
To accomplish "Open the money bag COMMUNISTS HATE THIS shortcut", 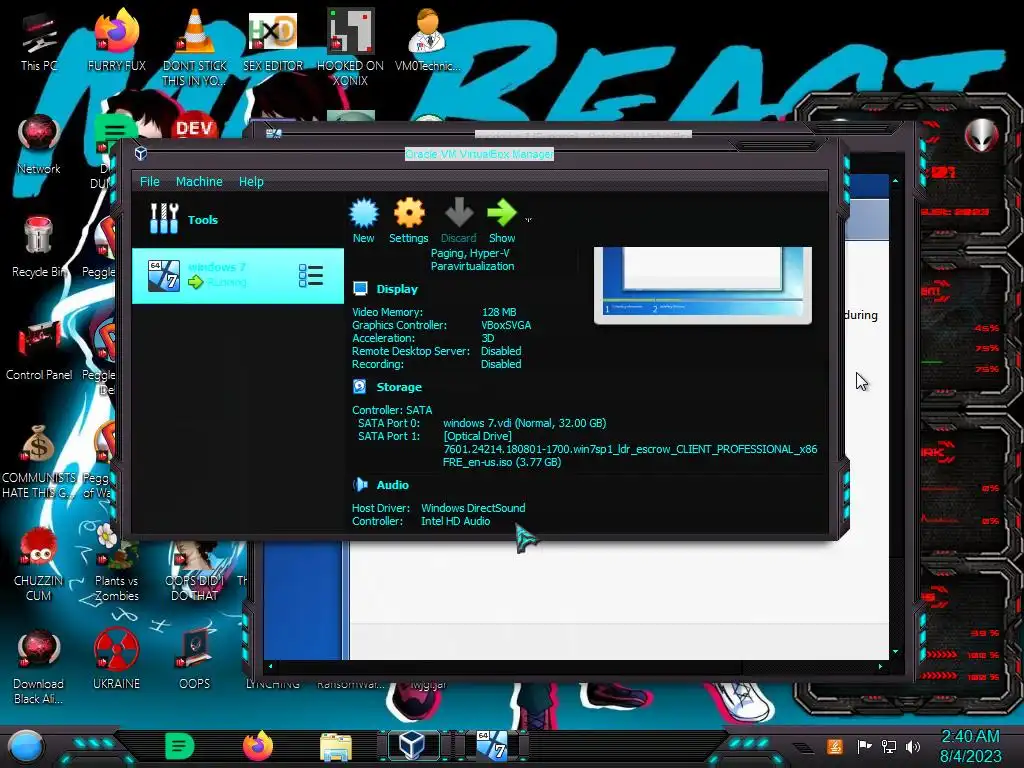I will [x=39, y=461].
